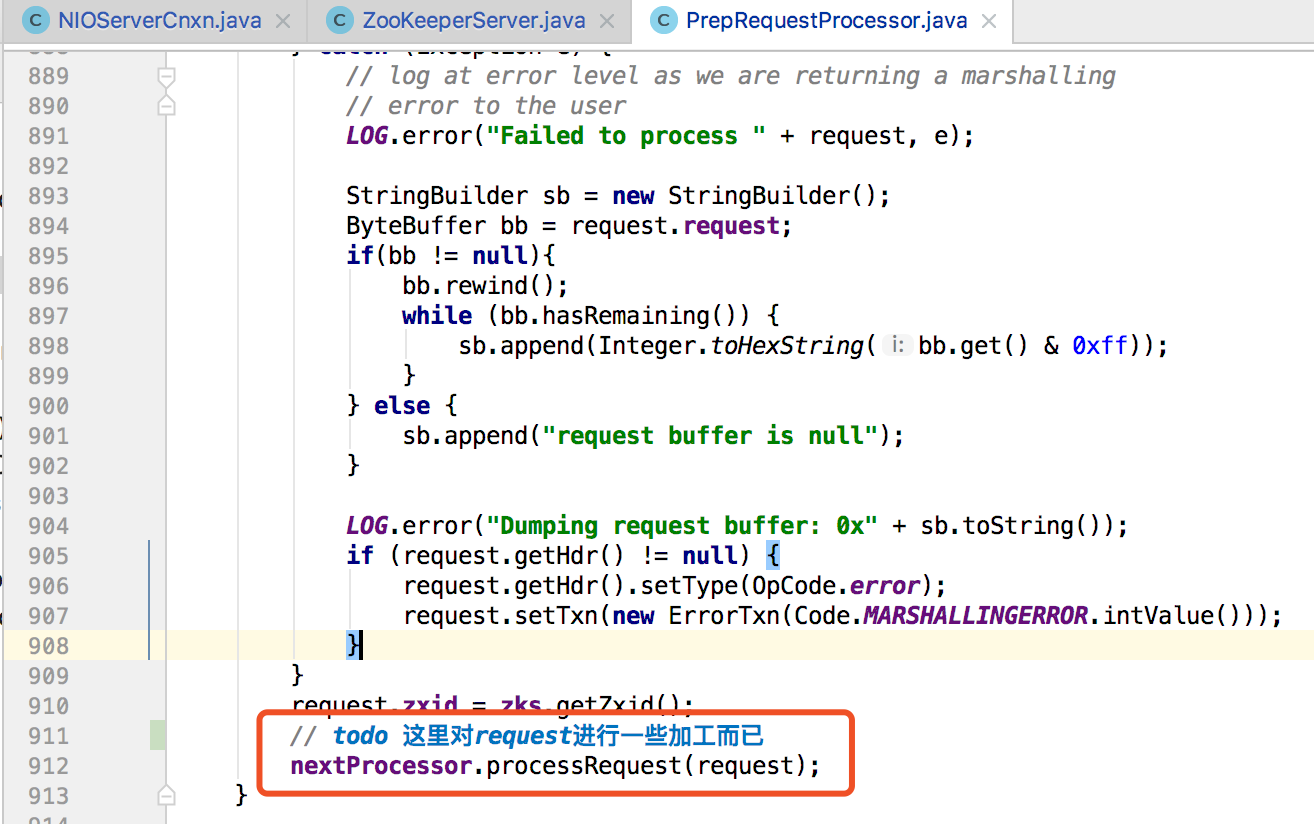Click the highlighted opening brace on line 905
1314x824 pixels.
773,556
